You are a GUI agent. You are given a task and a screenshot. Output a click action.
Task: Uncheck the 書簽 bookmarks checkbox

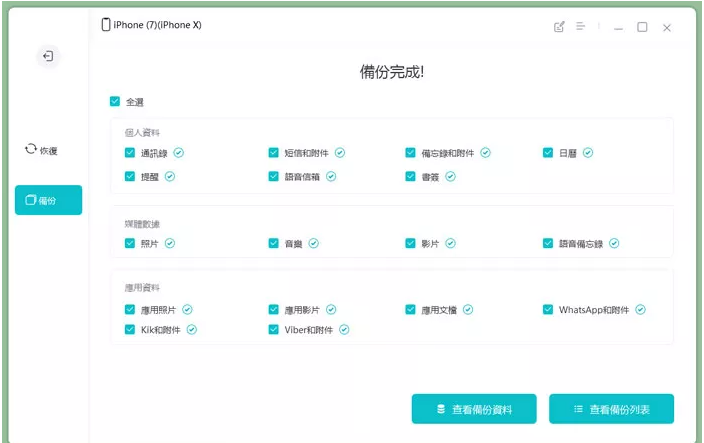[x=410, y=176]
